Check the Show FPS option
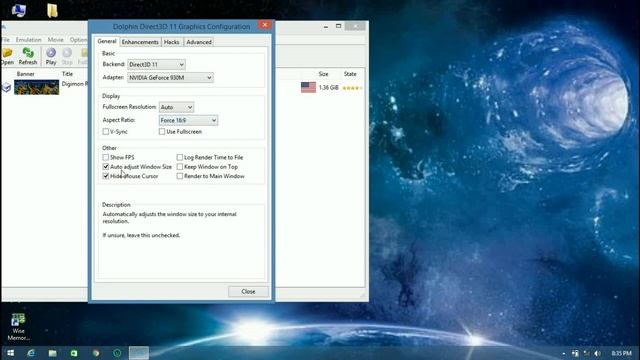Image resolution: width=640 pixels, height=360 pixels. (106, 157)
